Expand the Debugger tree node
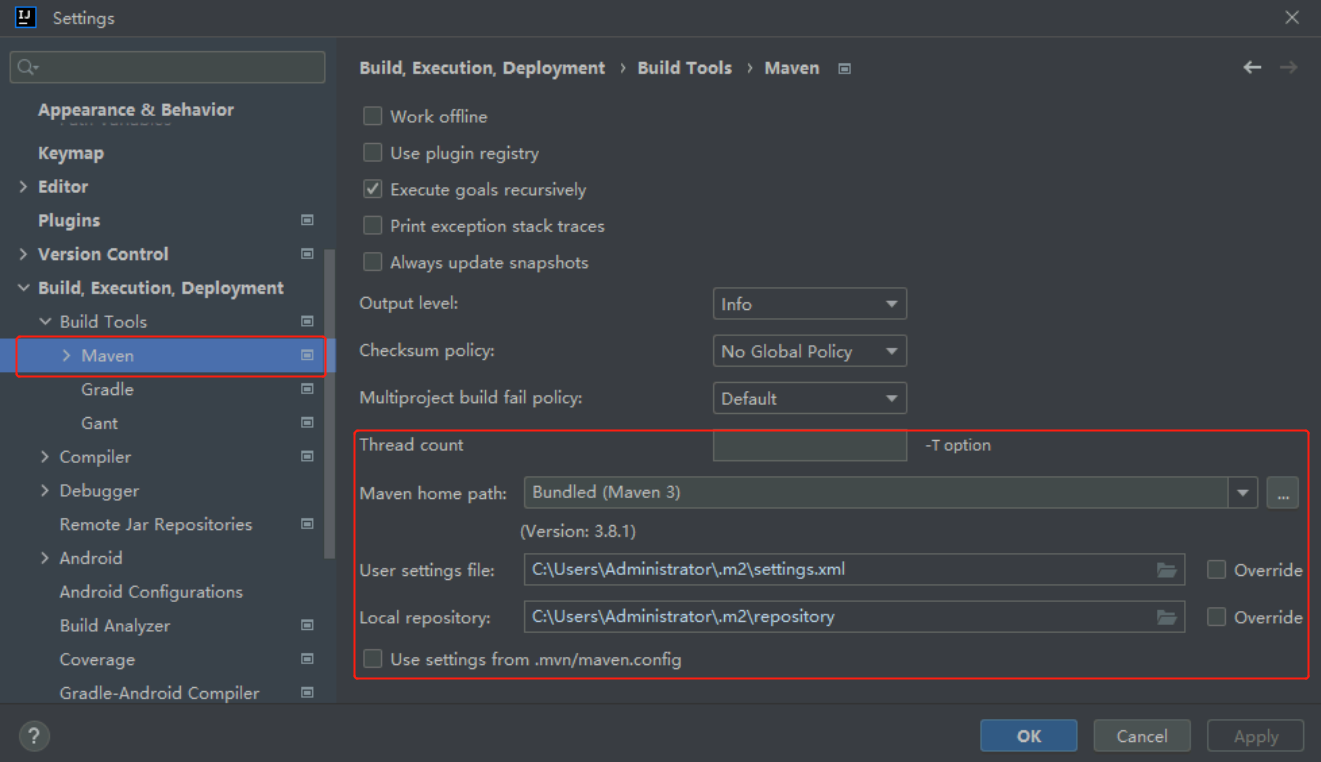This screenshot has height=762, width=1321. 45,490
